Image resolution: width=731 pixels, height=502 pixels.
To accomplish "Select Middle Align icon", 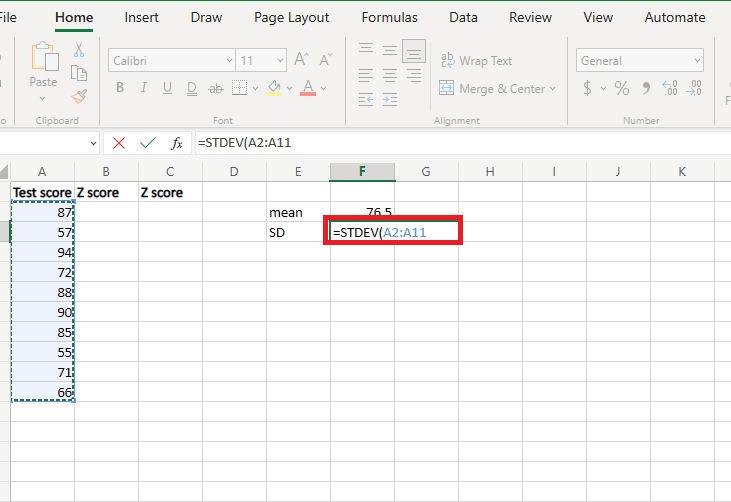I will pyautogui.click(x=390, y=50).
